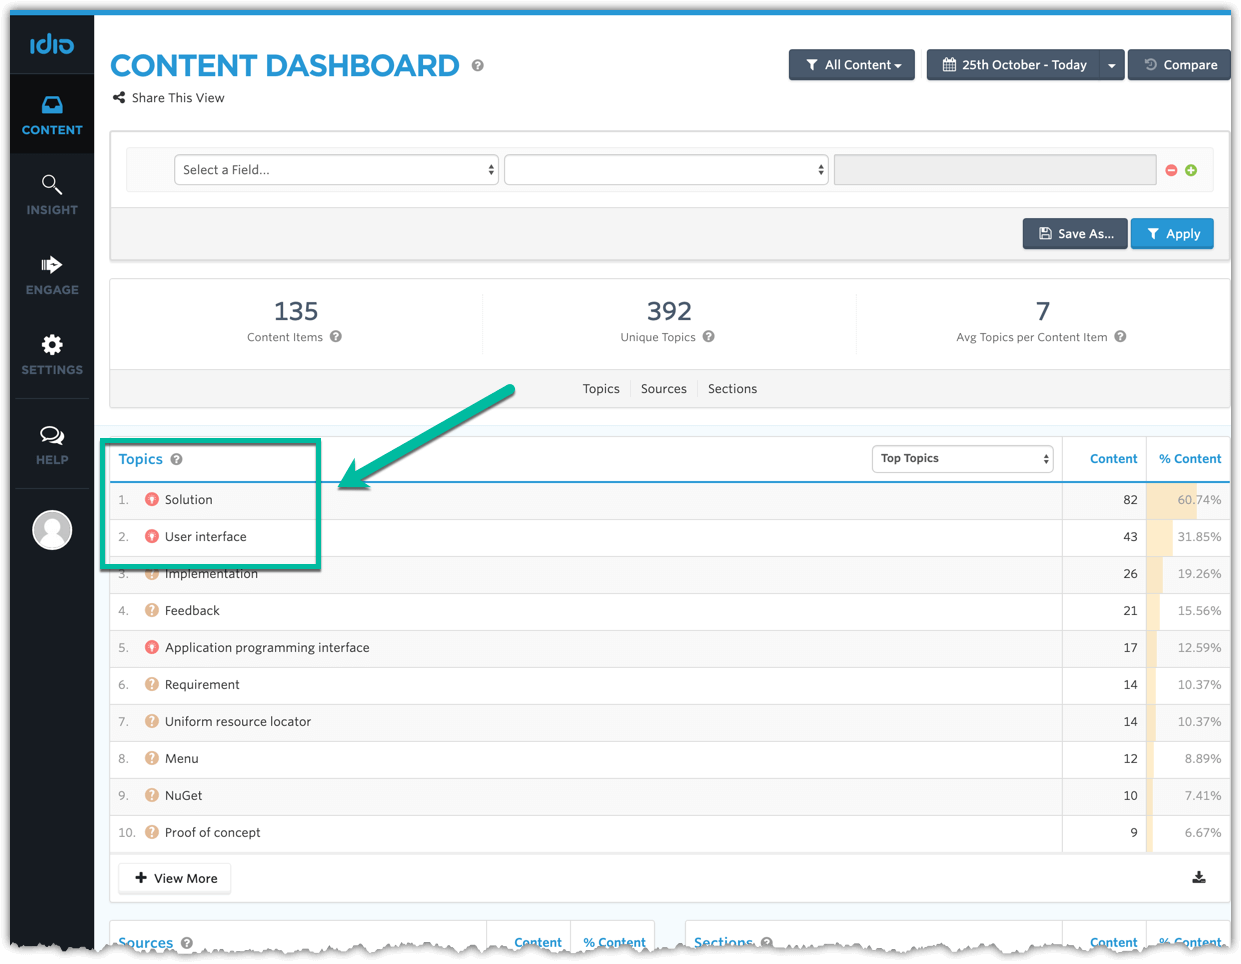
Task: Add filter row with green plus icon
Action: click(1191, 170)
